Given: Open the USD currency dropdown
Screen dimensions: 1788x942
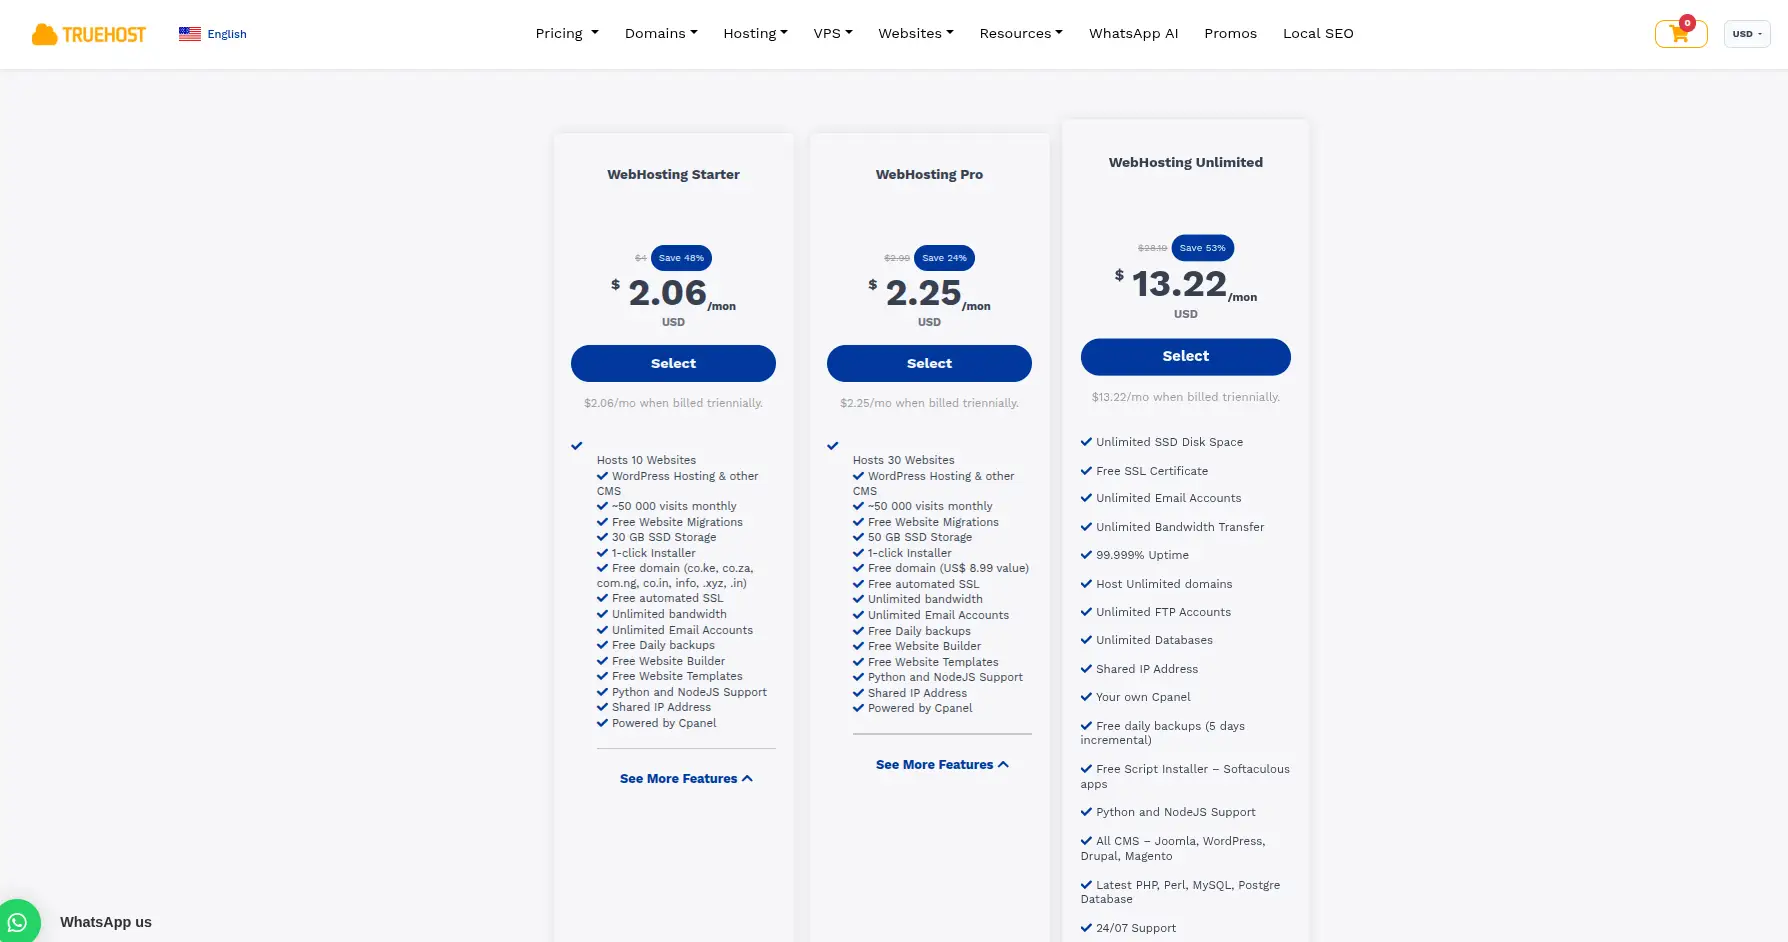Looking at the screenshot, I should [x=1747, y=34].
